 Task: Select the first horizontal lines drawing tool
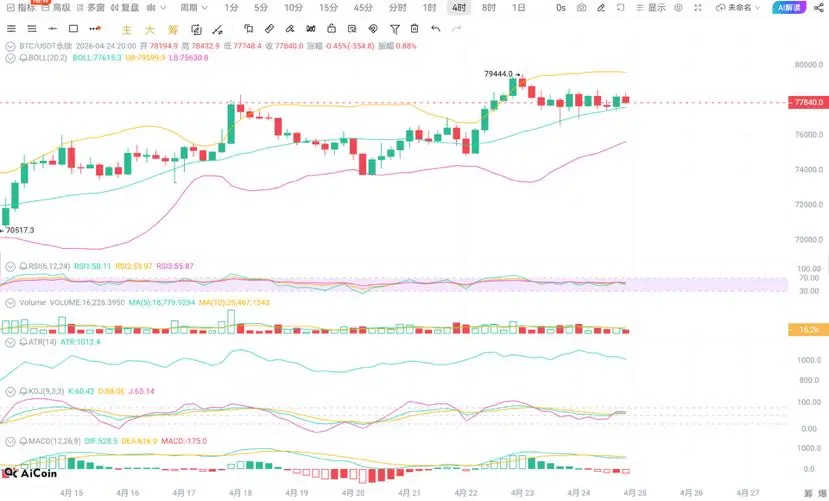pyautogui.click(x=11, y=29)
